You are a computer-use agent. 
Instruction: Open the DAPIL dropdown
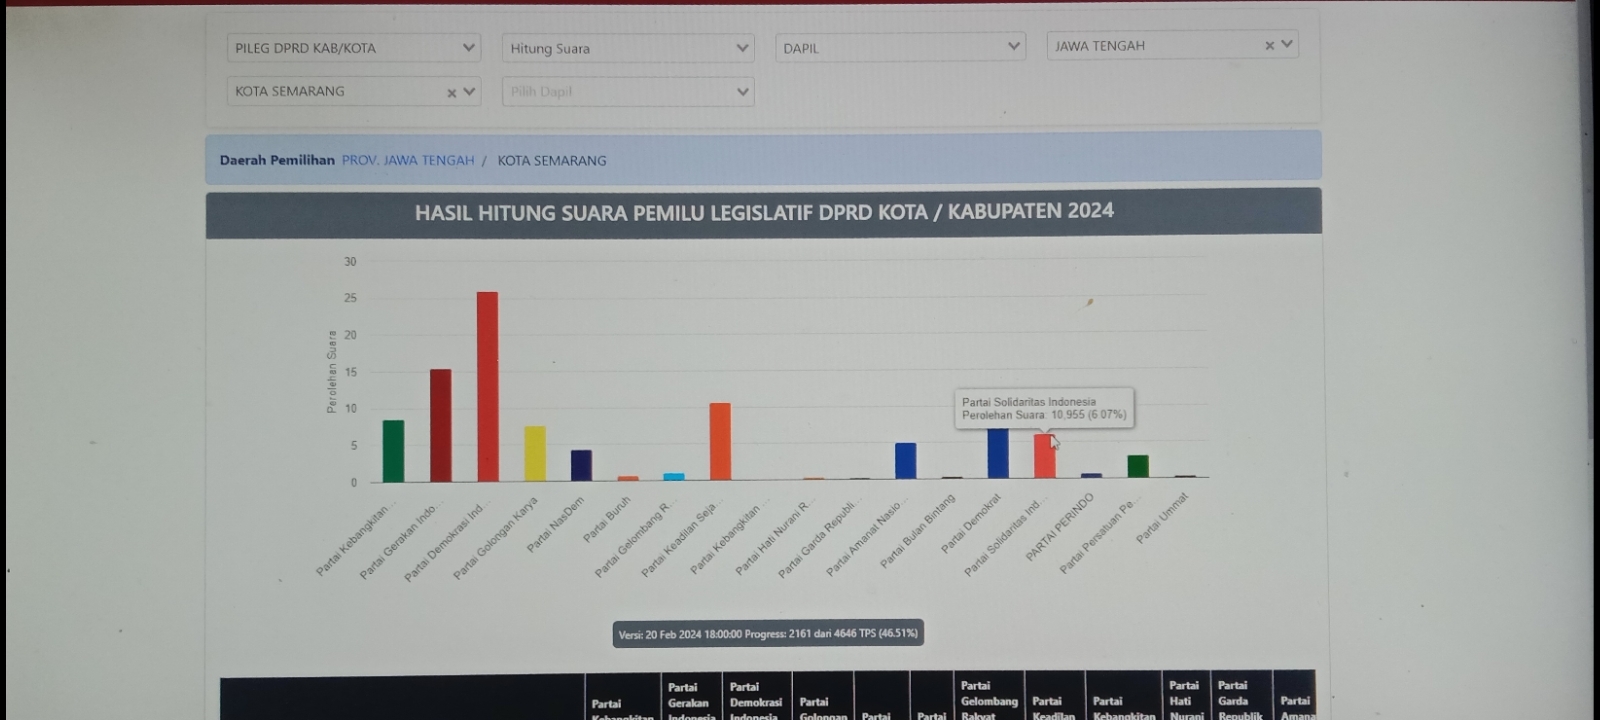900,47
